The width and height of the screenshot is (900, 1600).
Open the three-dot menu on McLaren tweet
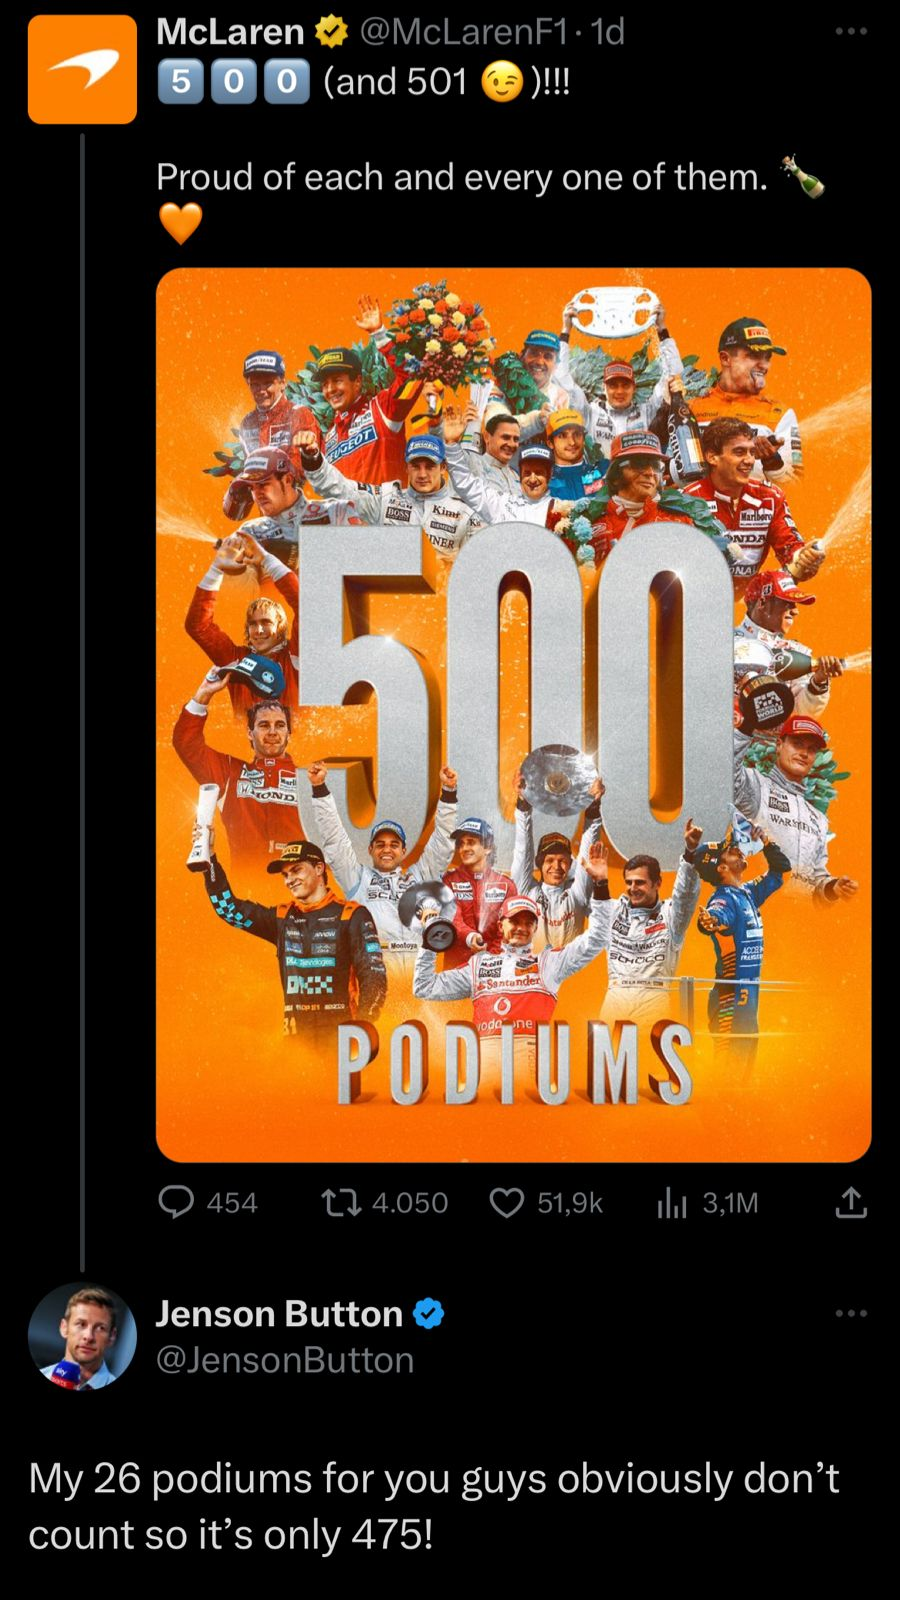click(851, 31)
